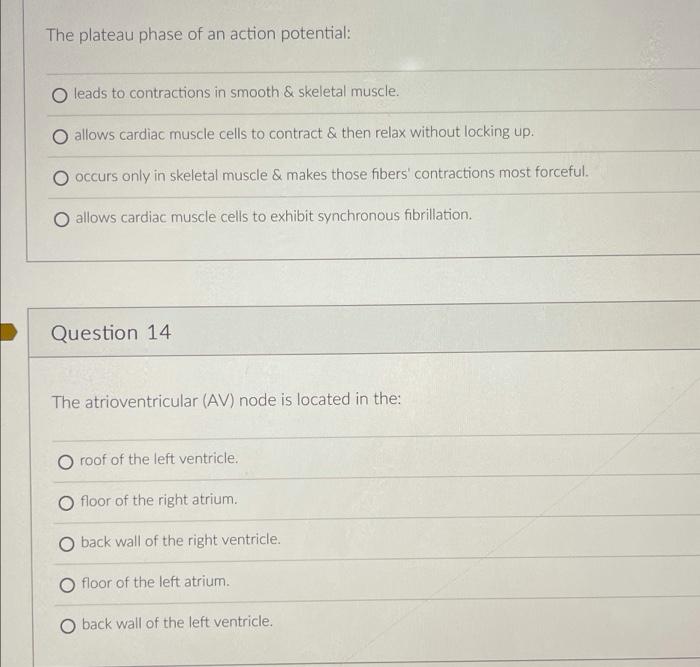Click the prompt 'The atrioventricular (AV) node is located in the:'
The width and height of the screenshot is (700, 667).
click(x=227, y=400)
